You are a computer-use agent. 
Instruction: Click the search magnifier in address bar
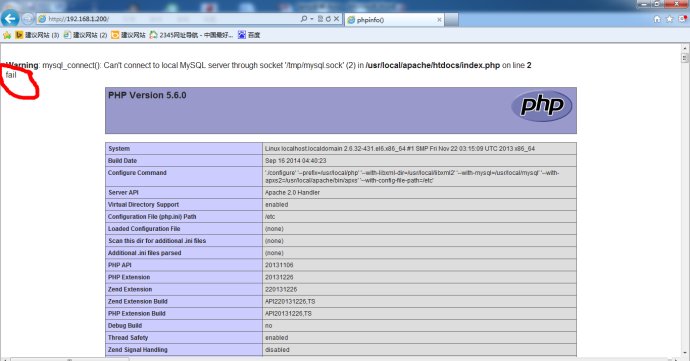click(304, 19)
